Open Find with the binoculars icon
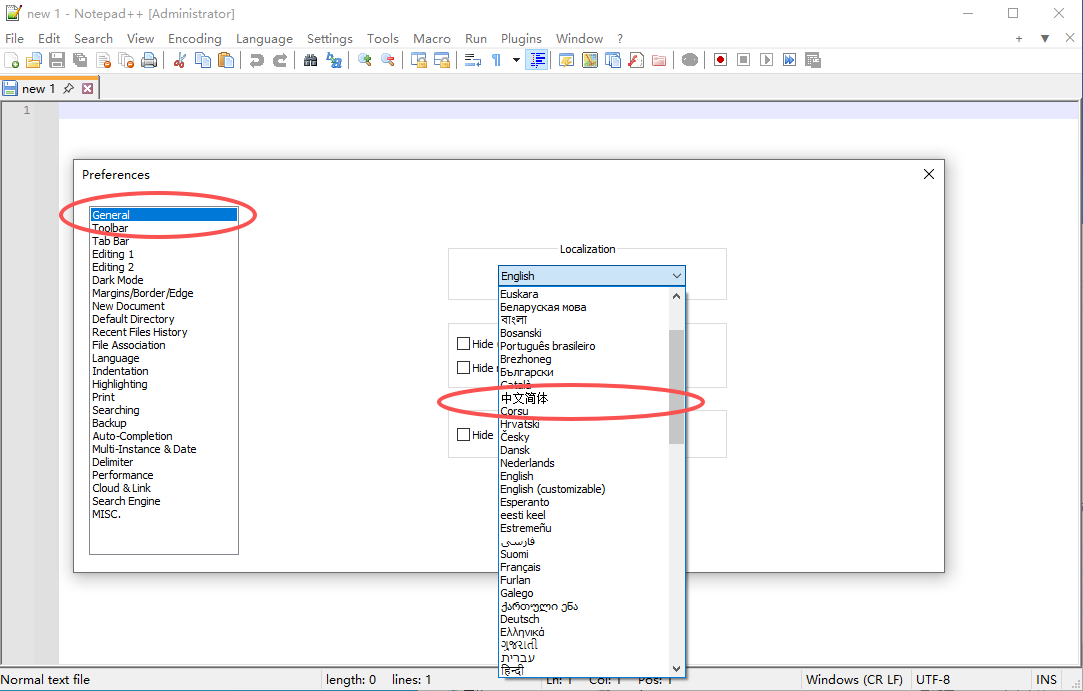Viewport: 1083px width, 691px height. click(310, 60)
